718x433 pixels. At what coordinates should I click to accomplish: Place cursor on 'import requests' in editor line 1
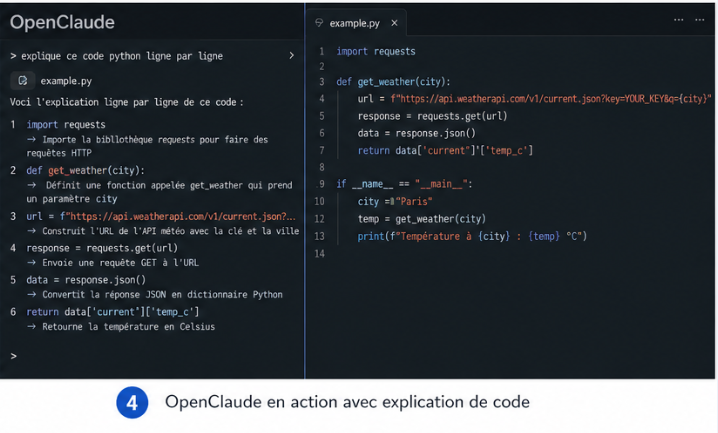click(376, 51)
